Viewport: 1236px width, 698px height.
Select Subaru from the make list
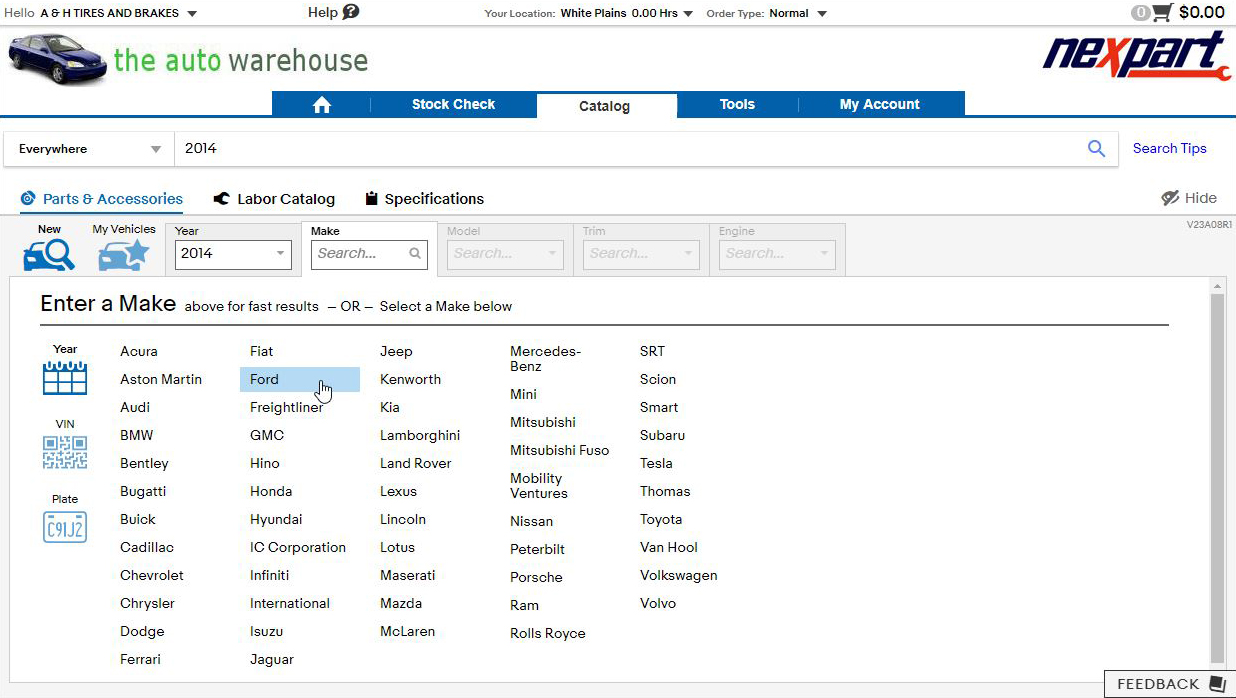tap(663, 435)
